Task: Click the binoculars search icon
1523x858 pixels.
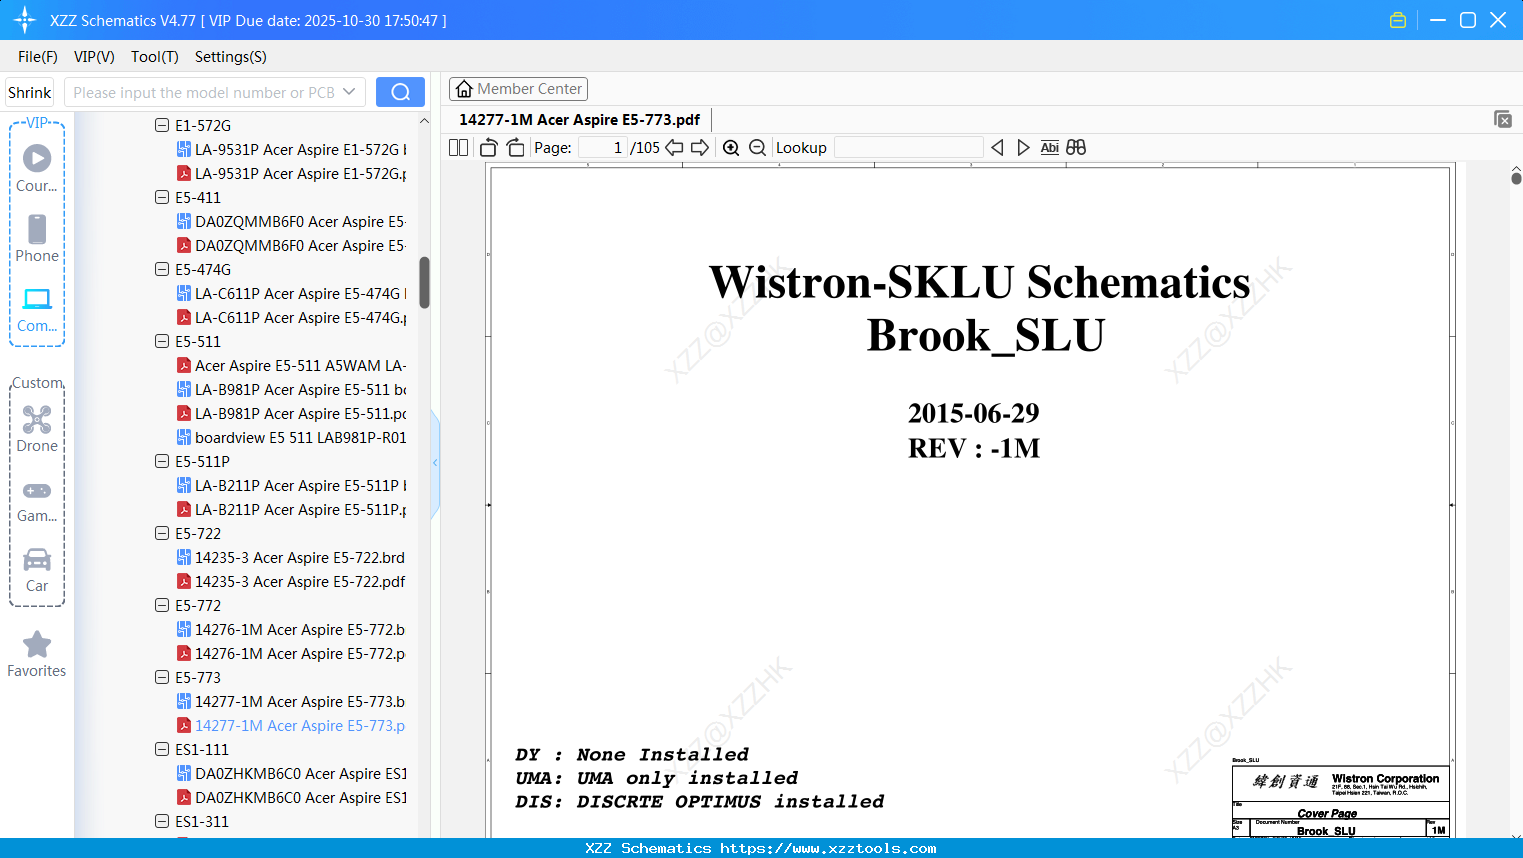Action: pyautogui.click(x=1076, y=148)
